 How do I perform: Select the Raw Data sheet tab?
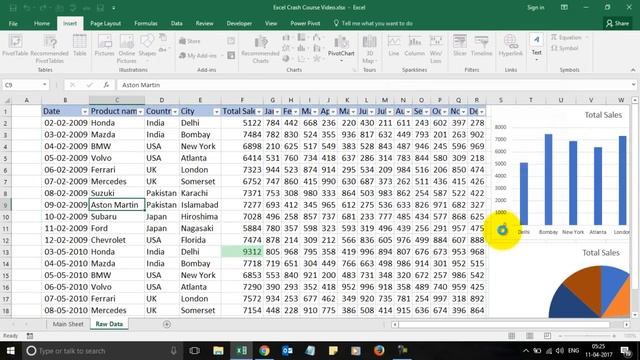(109, 324)
